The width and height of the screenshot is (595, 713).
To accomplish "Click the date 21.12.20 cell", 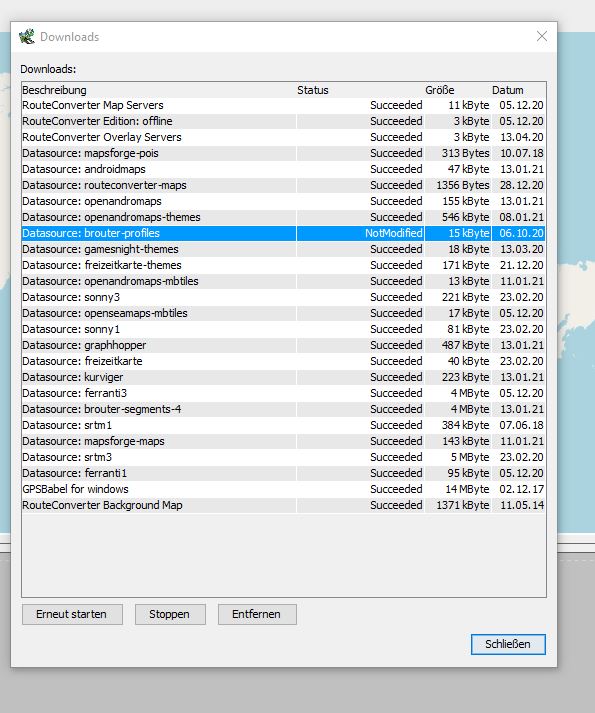I will pyautogui.click(x=518, y=265).
